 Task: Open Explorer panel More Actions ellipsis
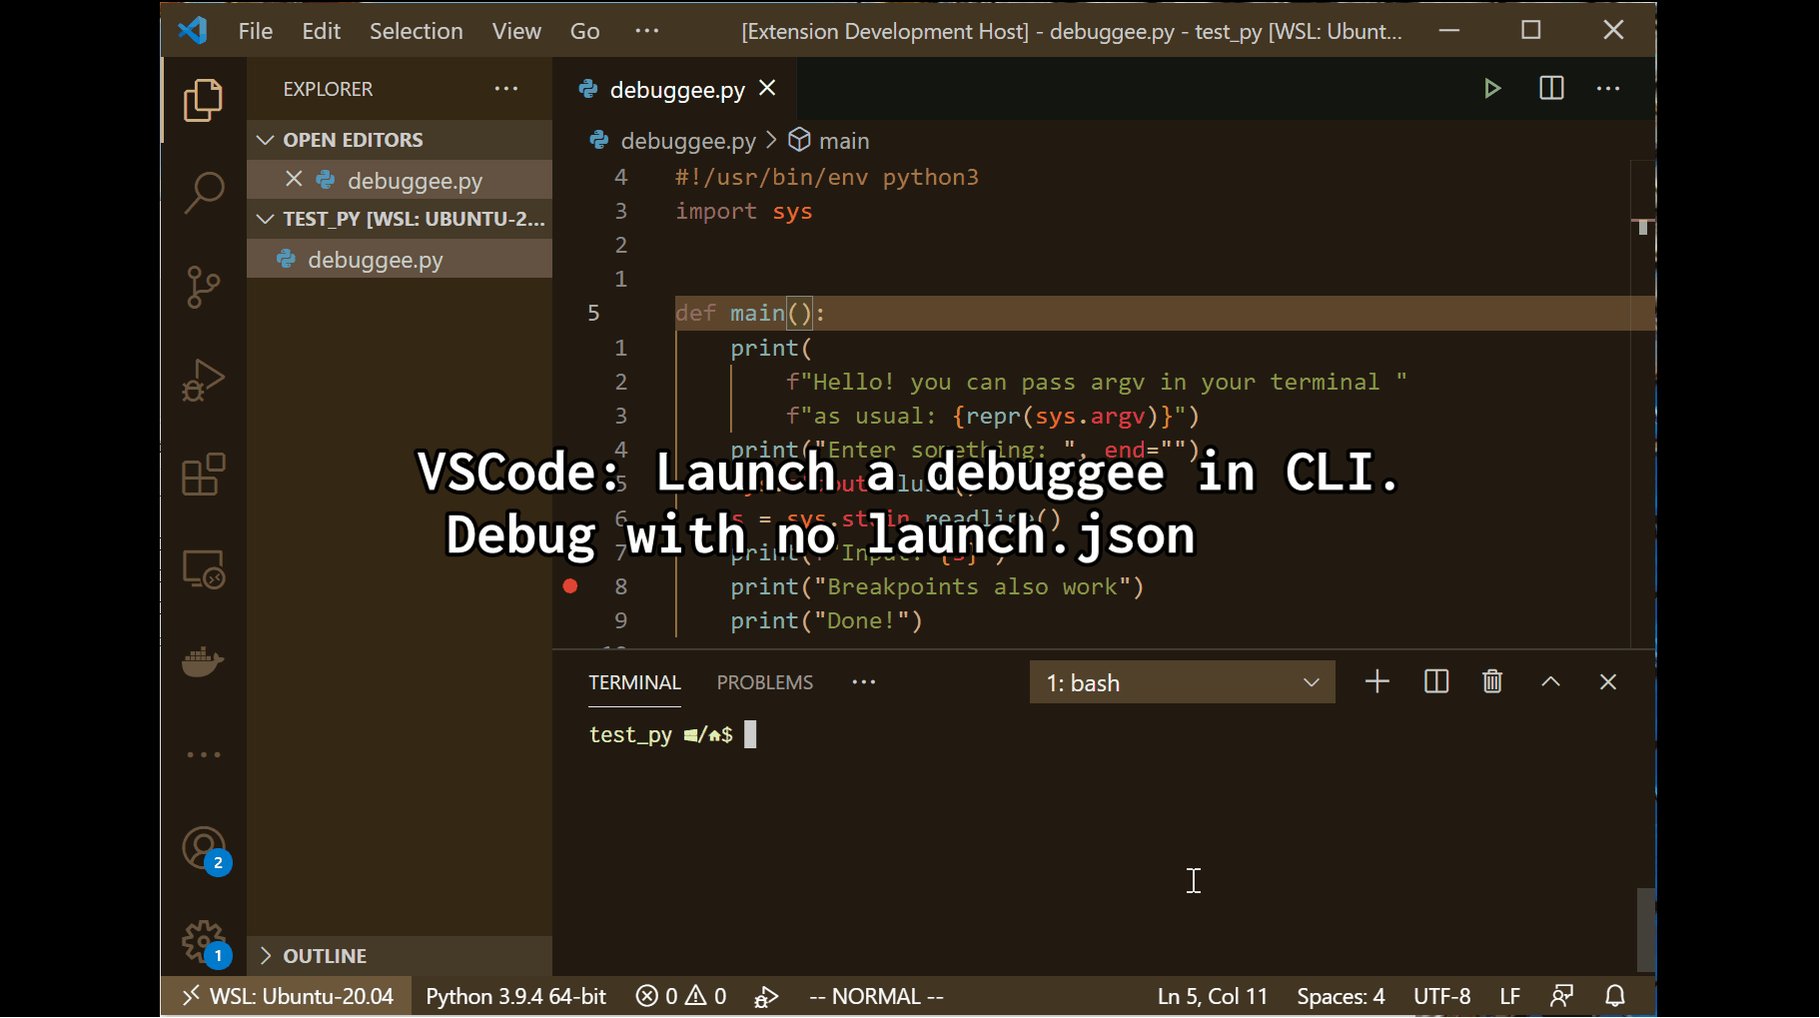point(506,89)
